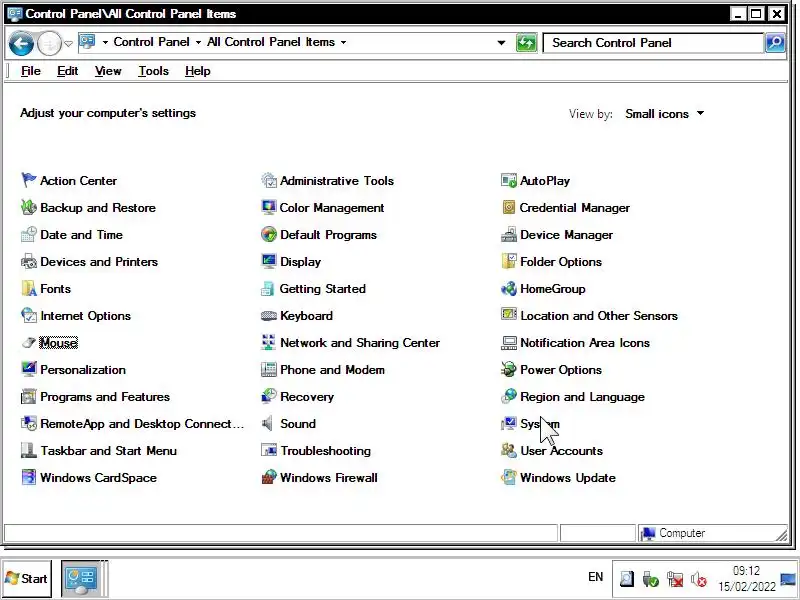Screen dimensions: 800x600
Task: Click the HomeGroup icon
Action: point(509,288)
